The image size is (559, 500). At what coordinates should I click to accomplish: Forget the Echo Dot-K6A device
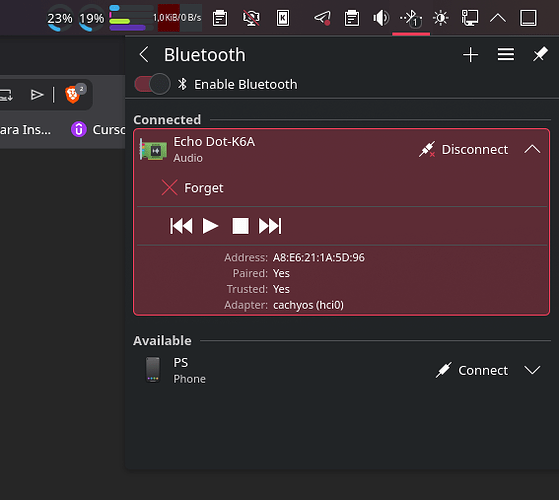[x=193, y=188]
